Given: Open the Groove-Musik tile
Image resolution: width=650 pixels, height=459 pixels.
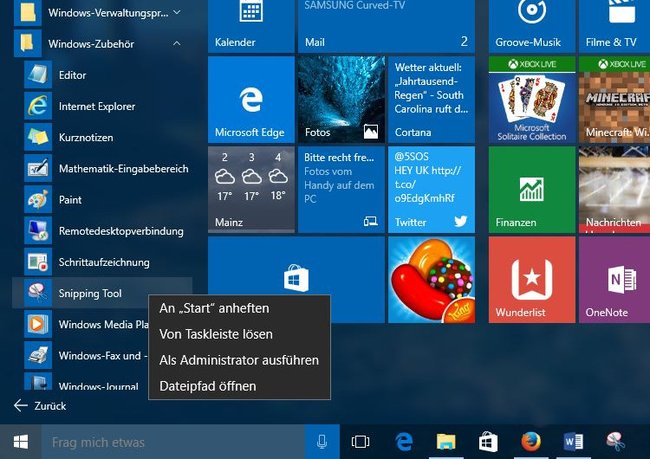Looking at the screenshot, I should [532, 26].
